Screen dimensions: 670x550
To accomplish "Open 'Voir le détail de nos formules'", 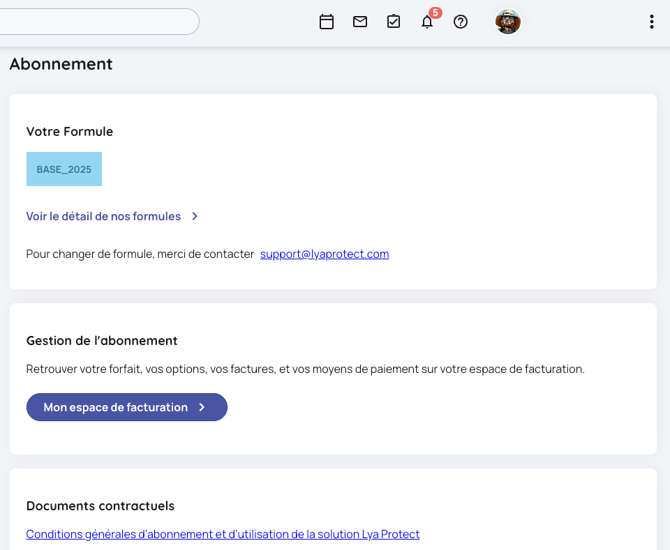I will pos(104,216).
